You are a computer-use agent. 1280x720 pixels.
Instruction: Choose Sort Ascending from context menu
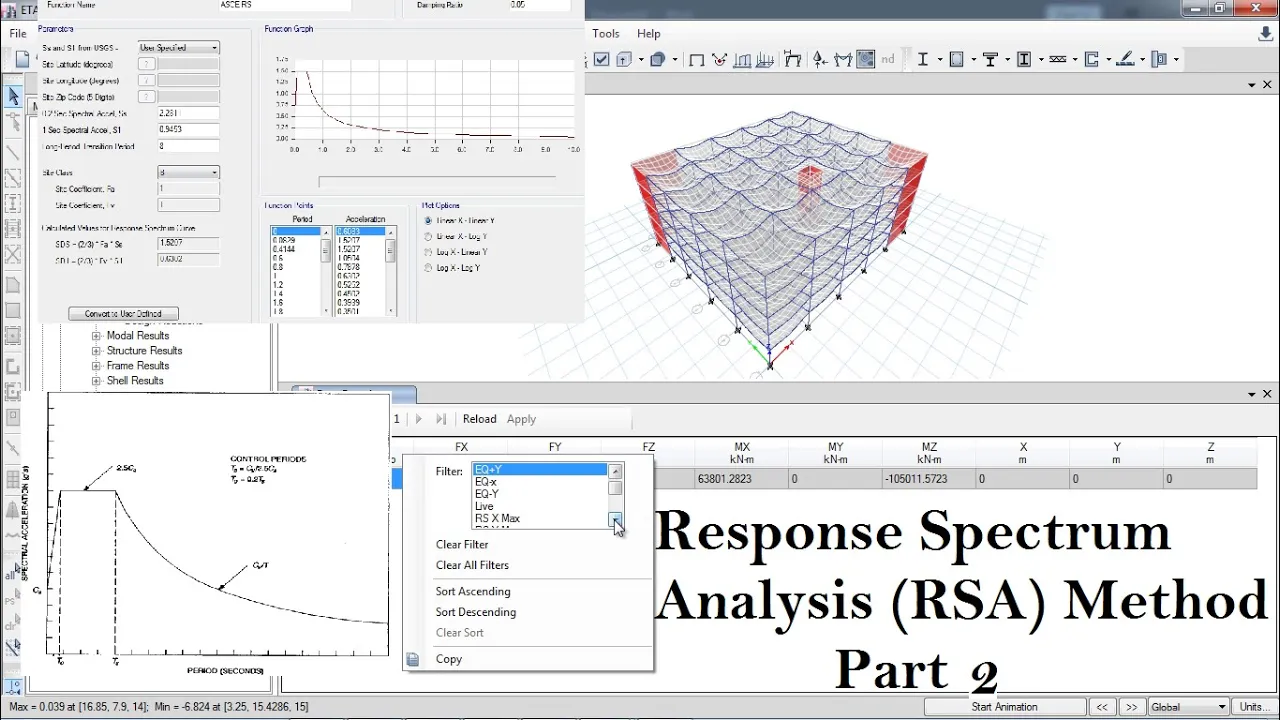point(473,592)
